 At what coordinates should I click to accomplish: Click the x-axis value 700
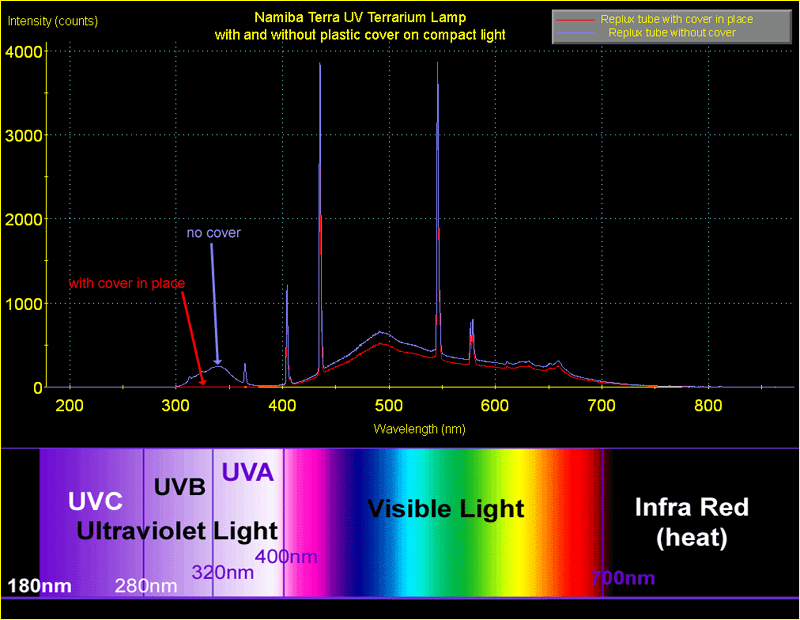click(602, 406)
